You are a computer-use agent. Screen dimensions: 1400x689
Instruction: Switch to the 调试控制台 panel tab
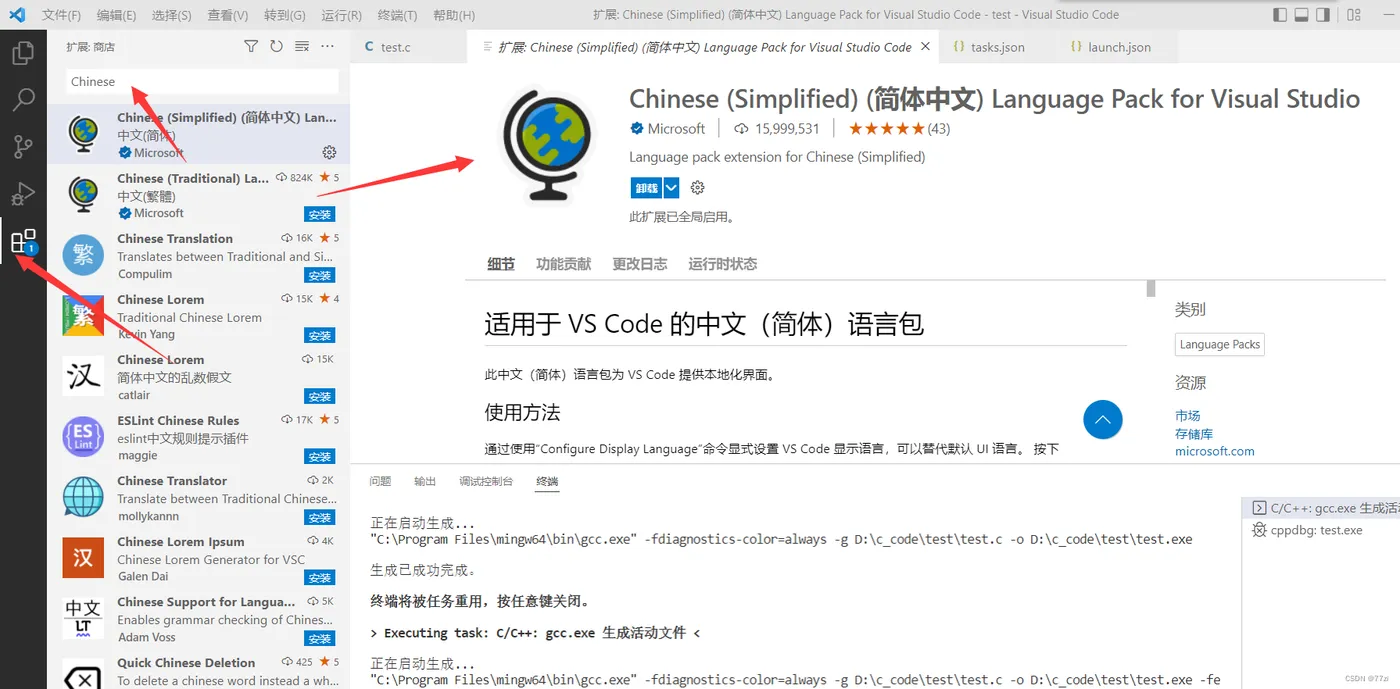[486, 481]
